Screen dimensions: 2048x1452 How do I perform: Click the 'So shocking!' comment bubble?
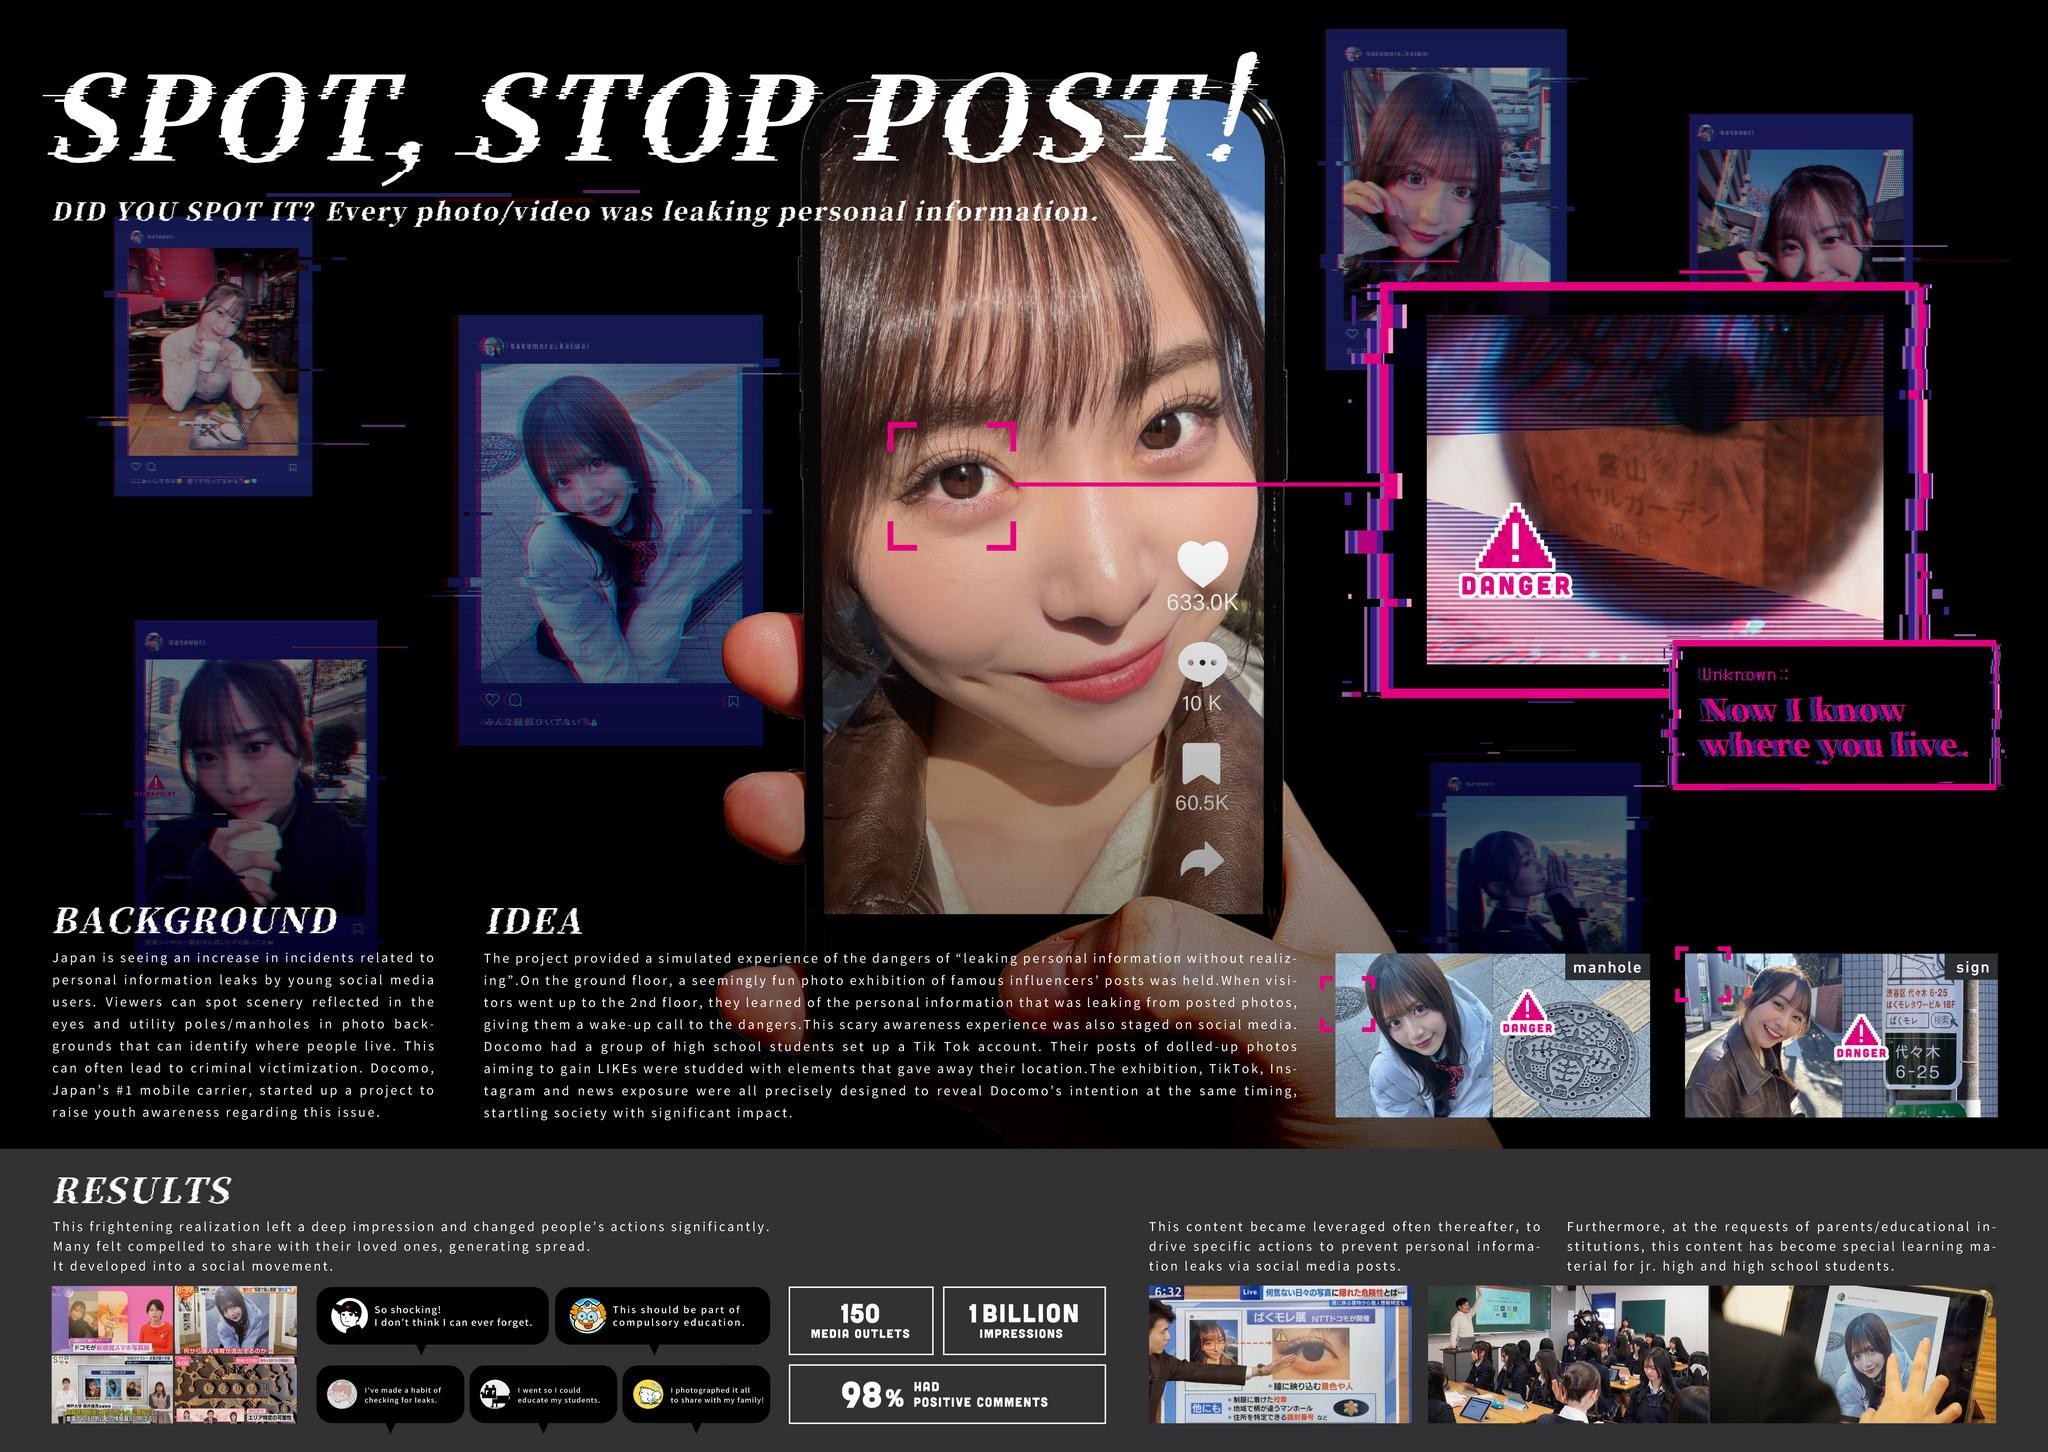[432, 1316]
